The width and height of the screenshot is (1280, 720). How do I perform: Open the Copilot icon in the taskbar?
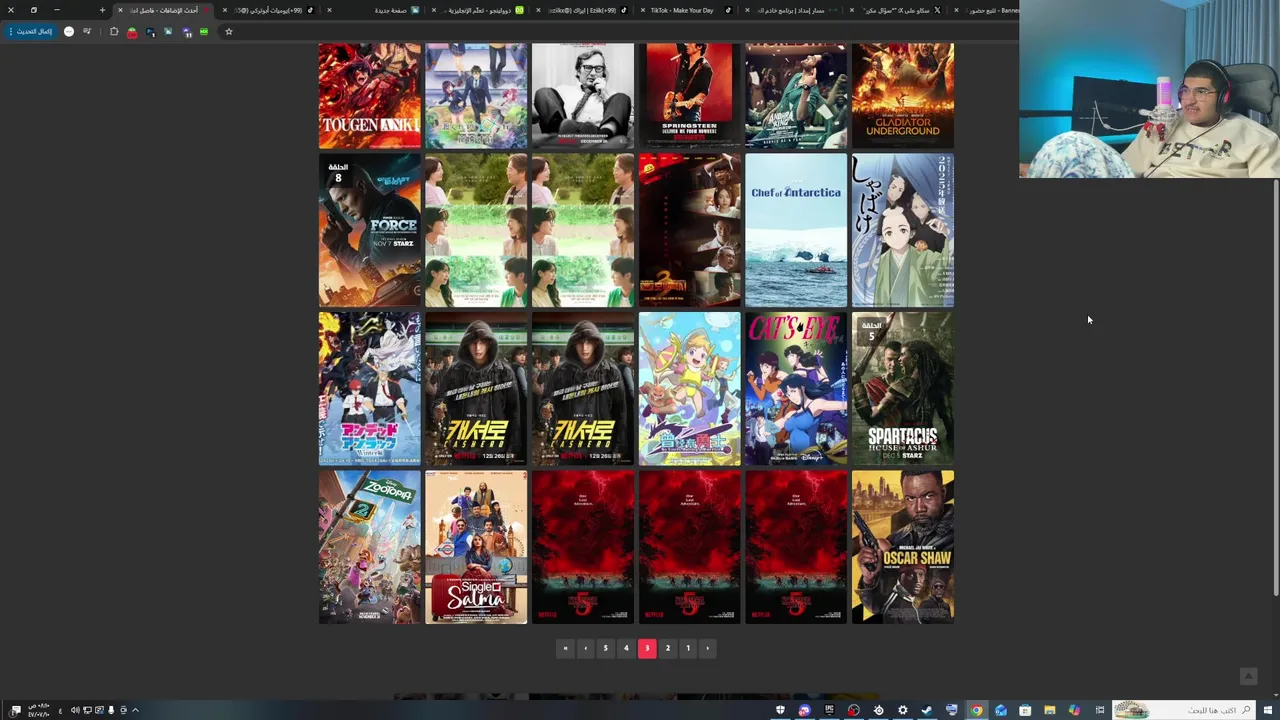click(1074, 710)
